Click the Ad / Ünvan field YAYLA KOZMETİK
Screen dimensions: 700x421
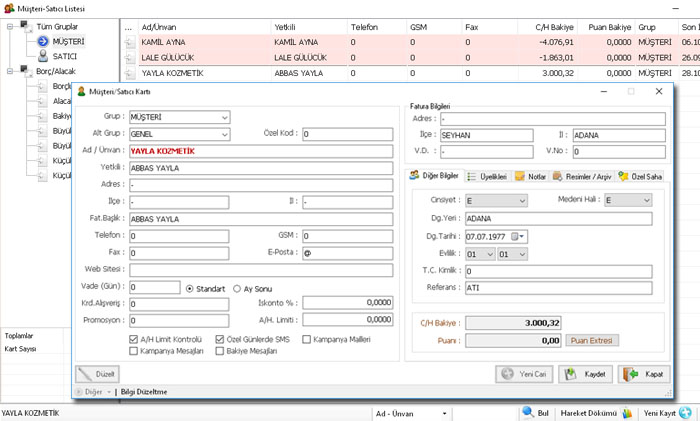261,151
